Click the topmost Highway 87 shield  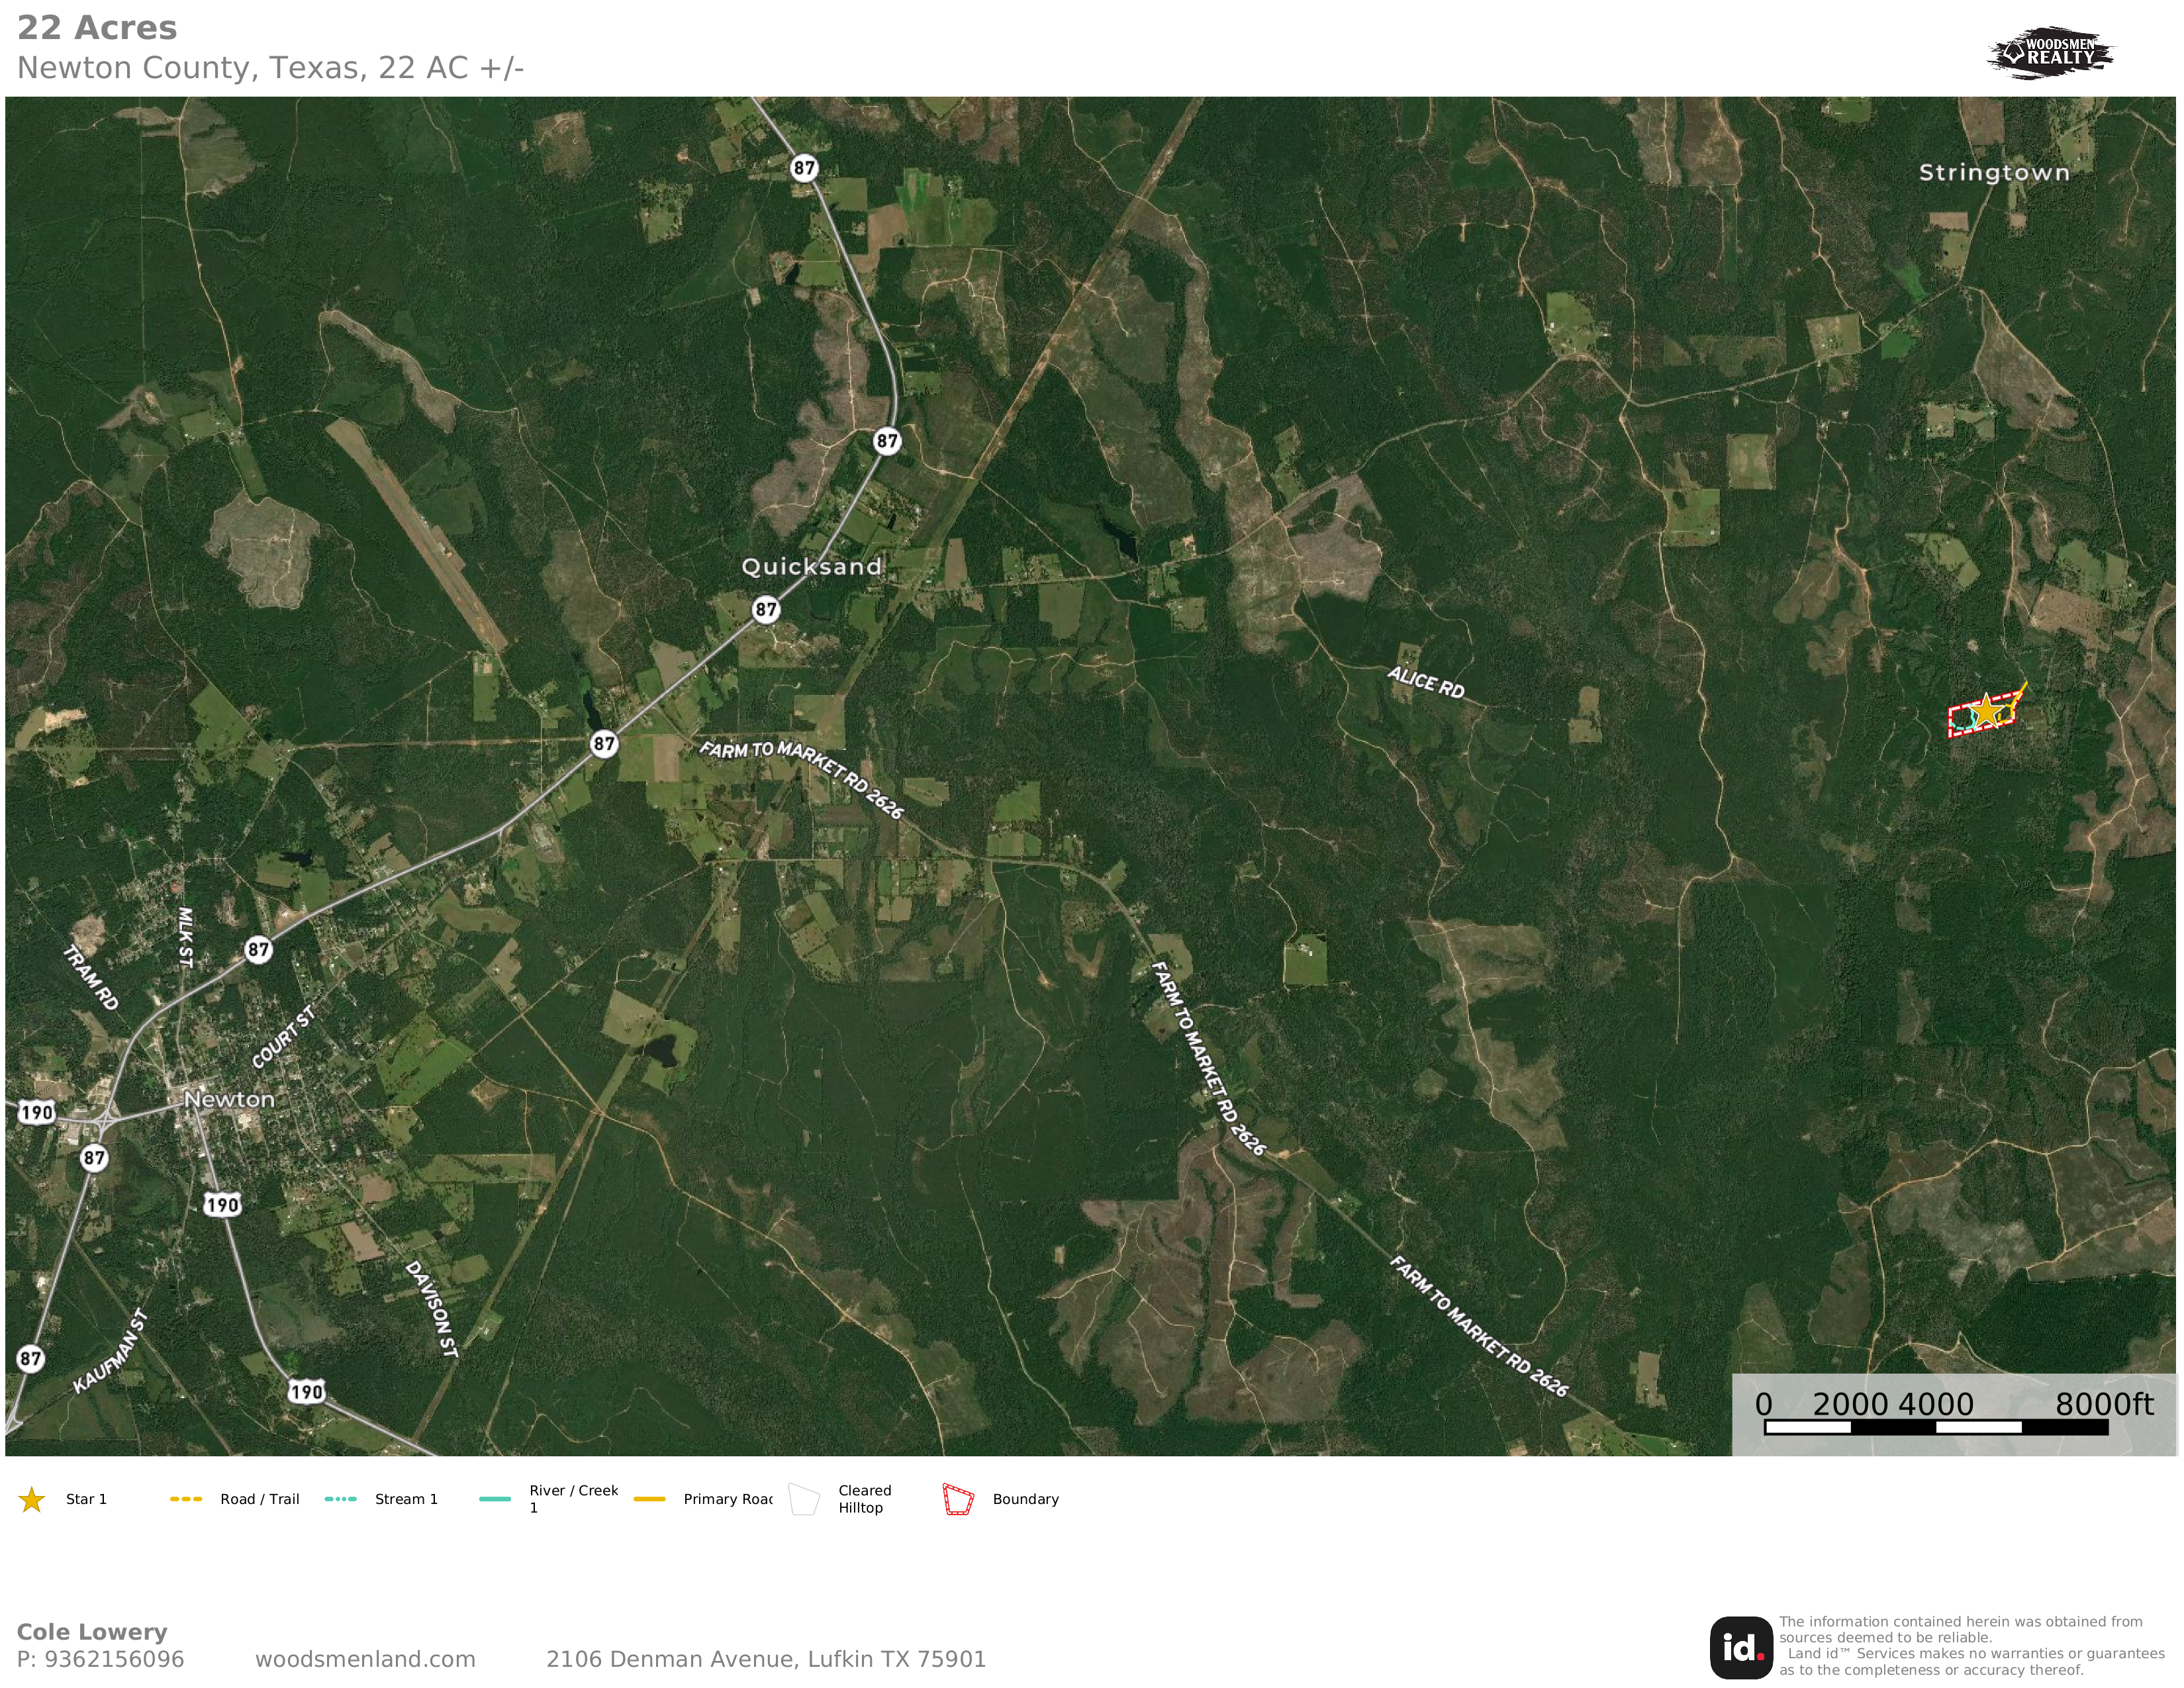click(x=804, y=168)
